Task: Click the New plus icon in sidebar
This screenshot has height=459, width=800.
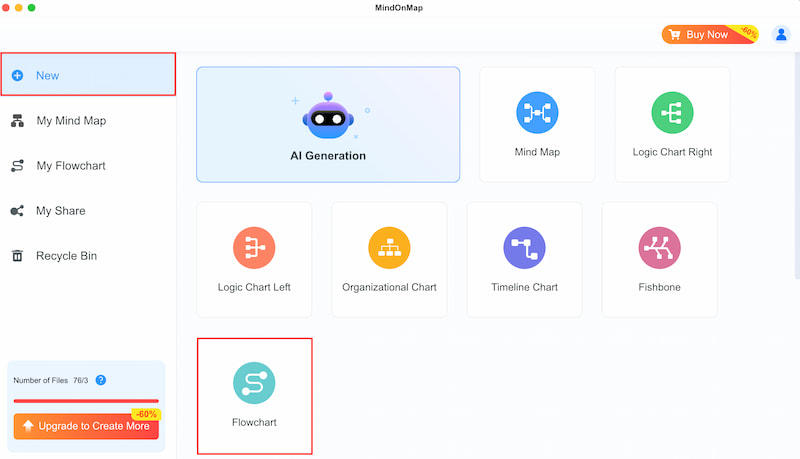Action: [x=17, y=75]
